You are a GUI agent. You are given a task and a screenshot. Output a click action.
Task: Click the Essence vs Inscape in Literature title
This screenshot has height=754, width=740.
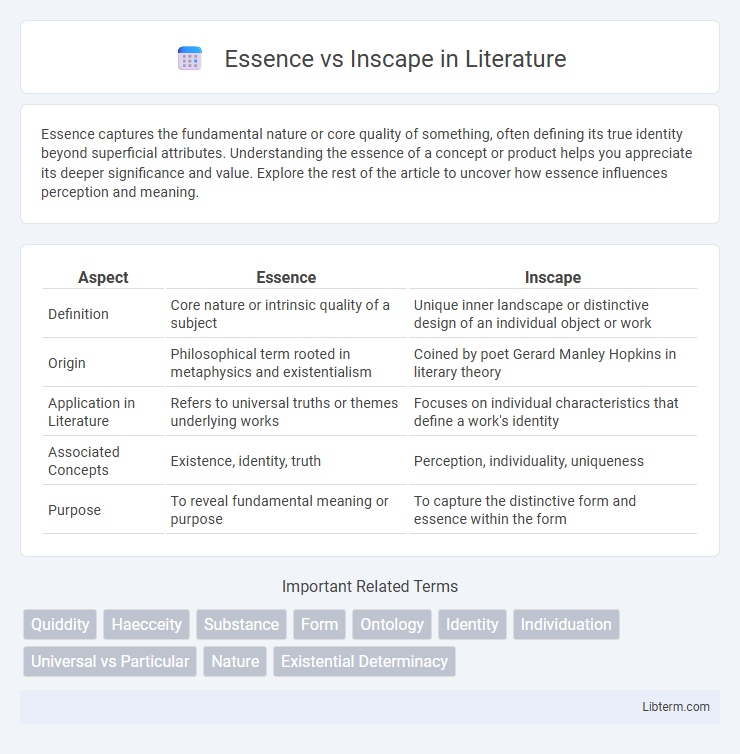pos(395,59)
